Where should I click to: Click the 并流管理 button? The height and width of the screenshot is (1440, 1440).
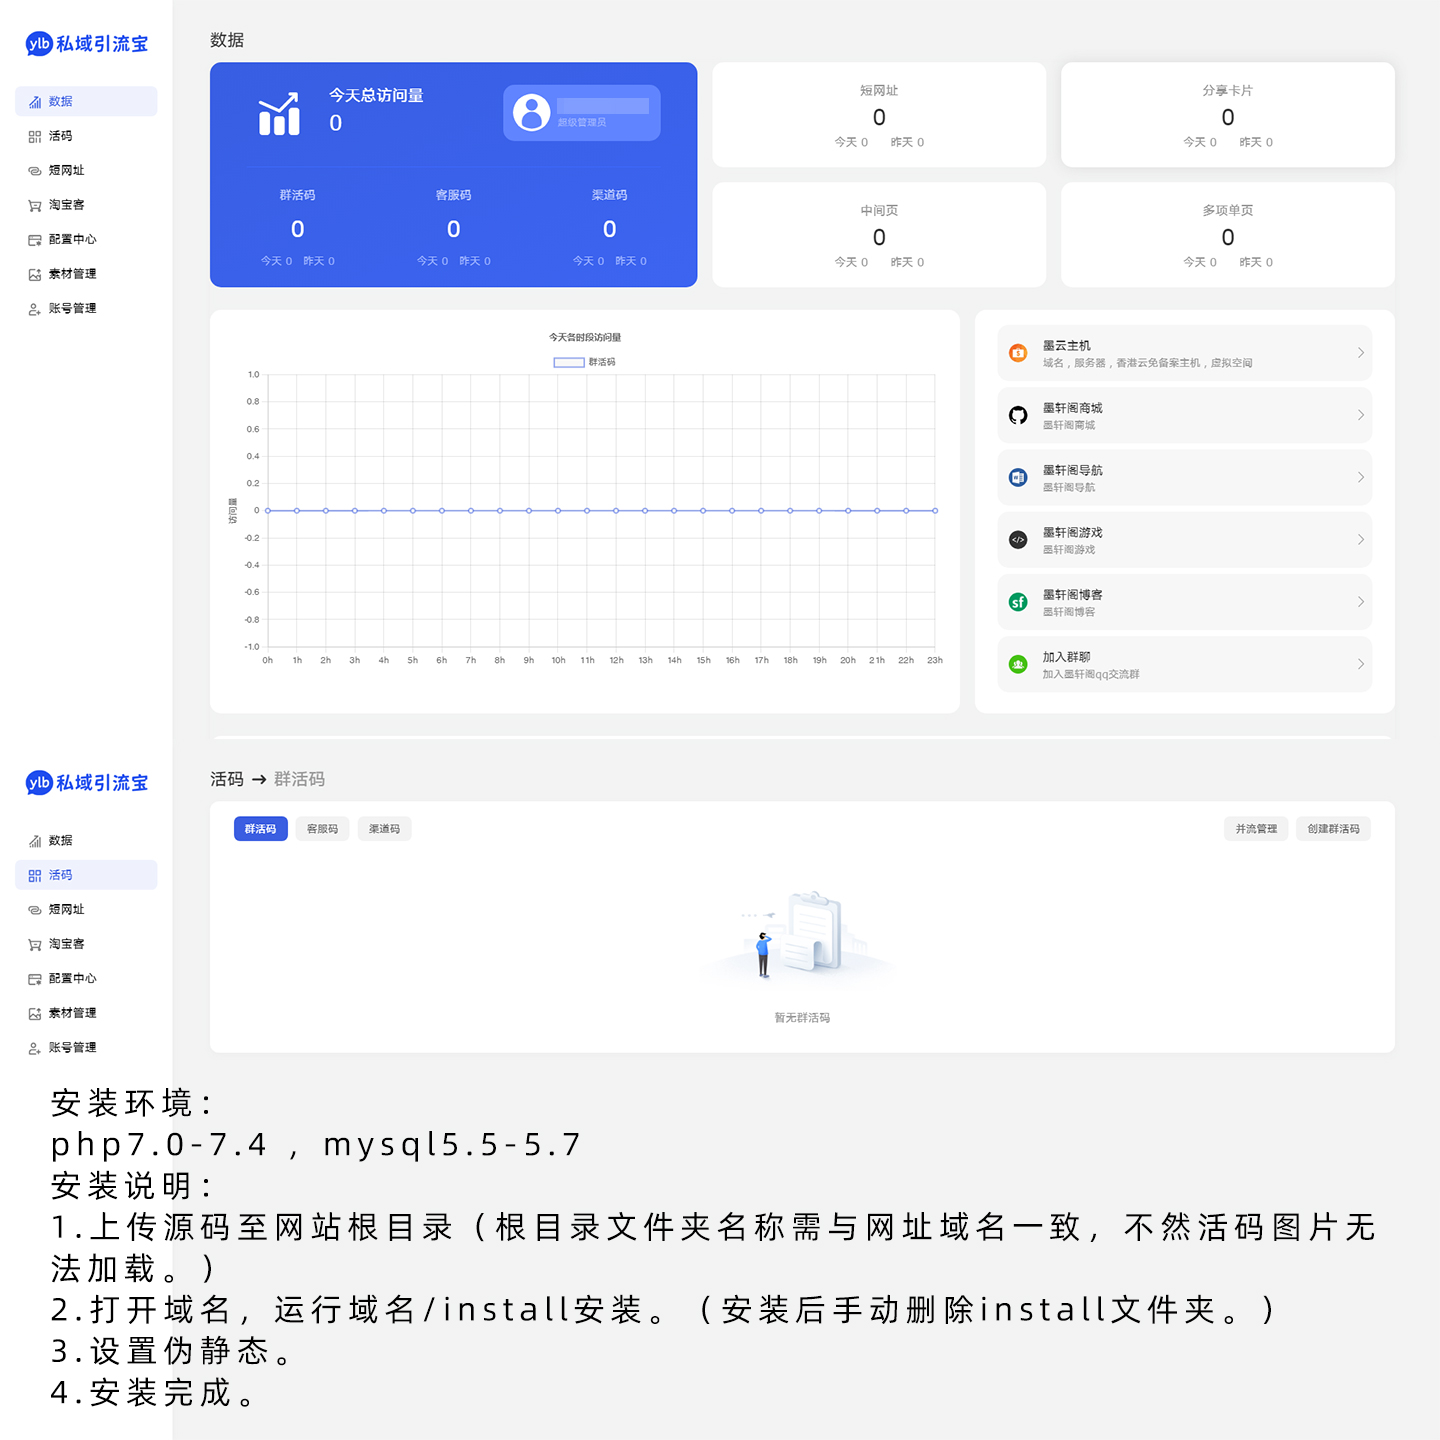pyautogui.click(x=1255, y=829)
